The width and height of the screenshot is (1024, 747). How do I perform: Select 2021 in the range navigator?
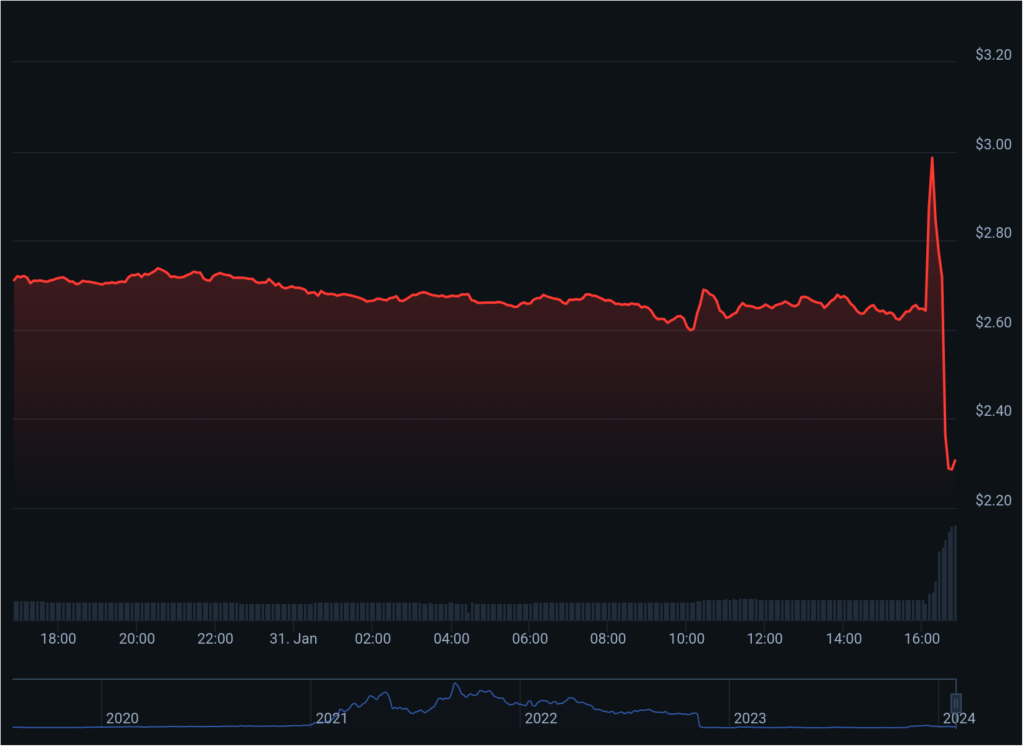pos(332,719)
